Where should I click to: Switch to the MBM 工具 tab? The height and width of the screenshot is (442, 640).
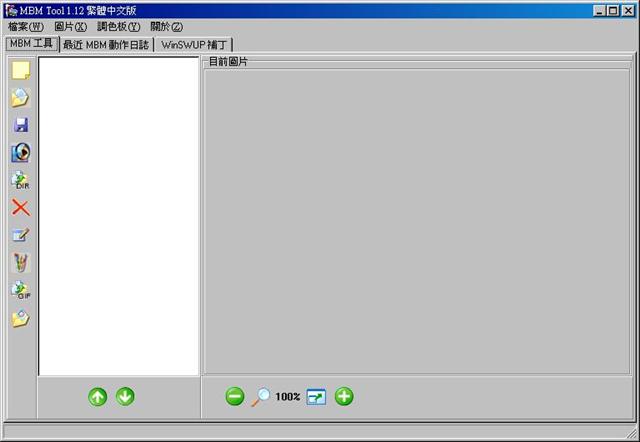pos(32,44)
